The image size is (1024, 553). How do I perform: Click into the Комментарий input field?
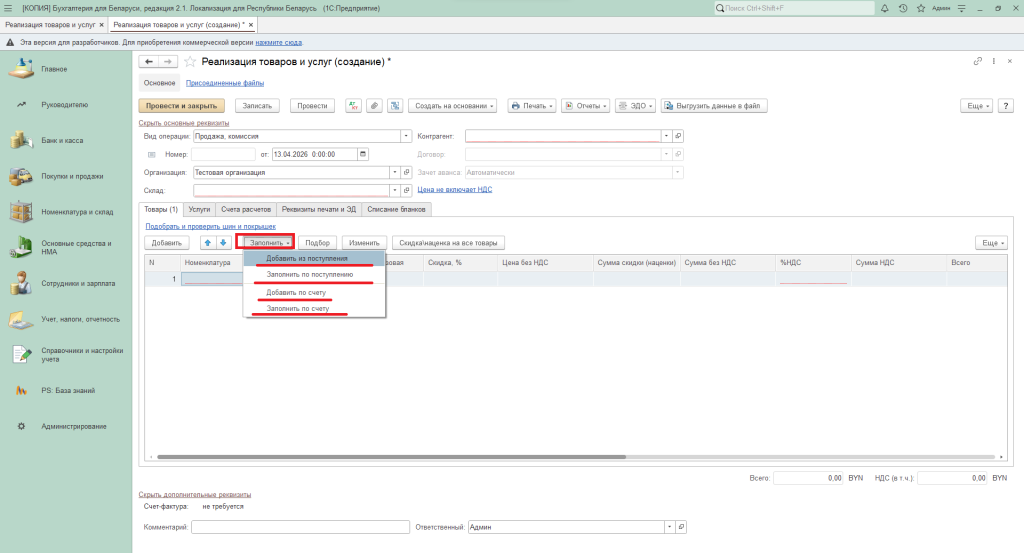(x=300, y=527)
